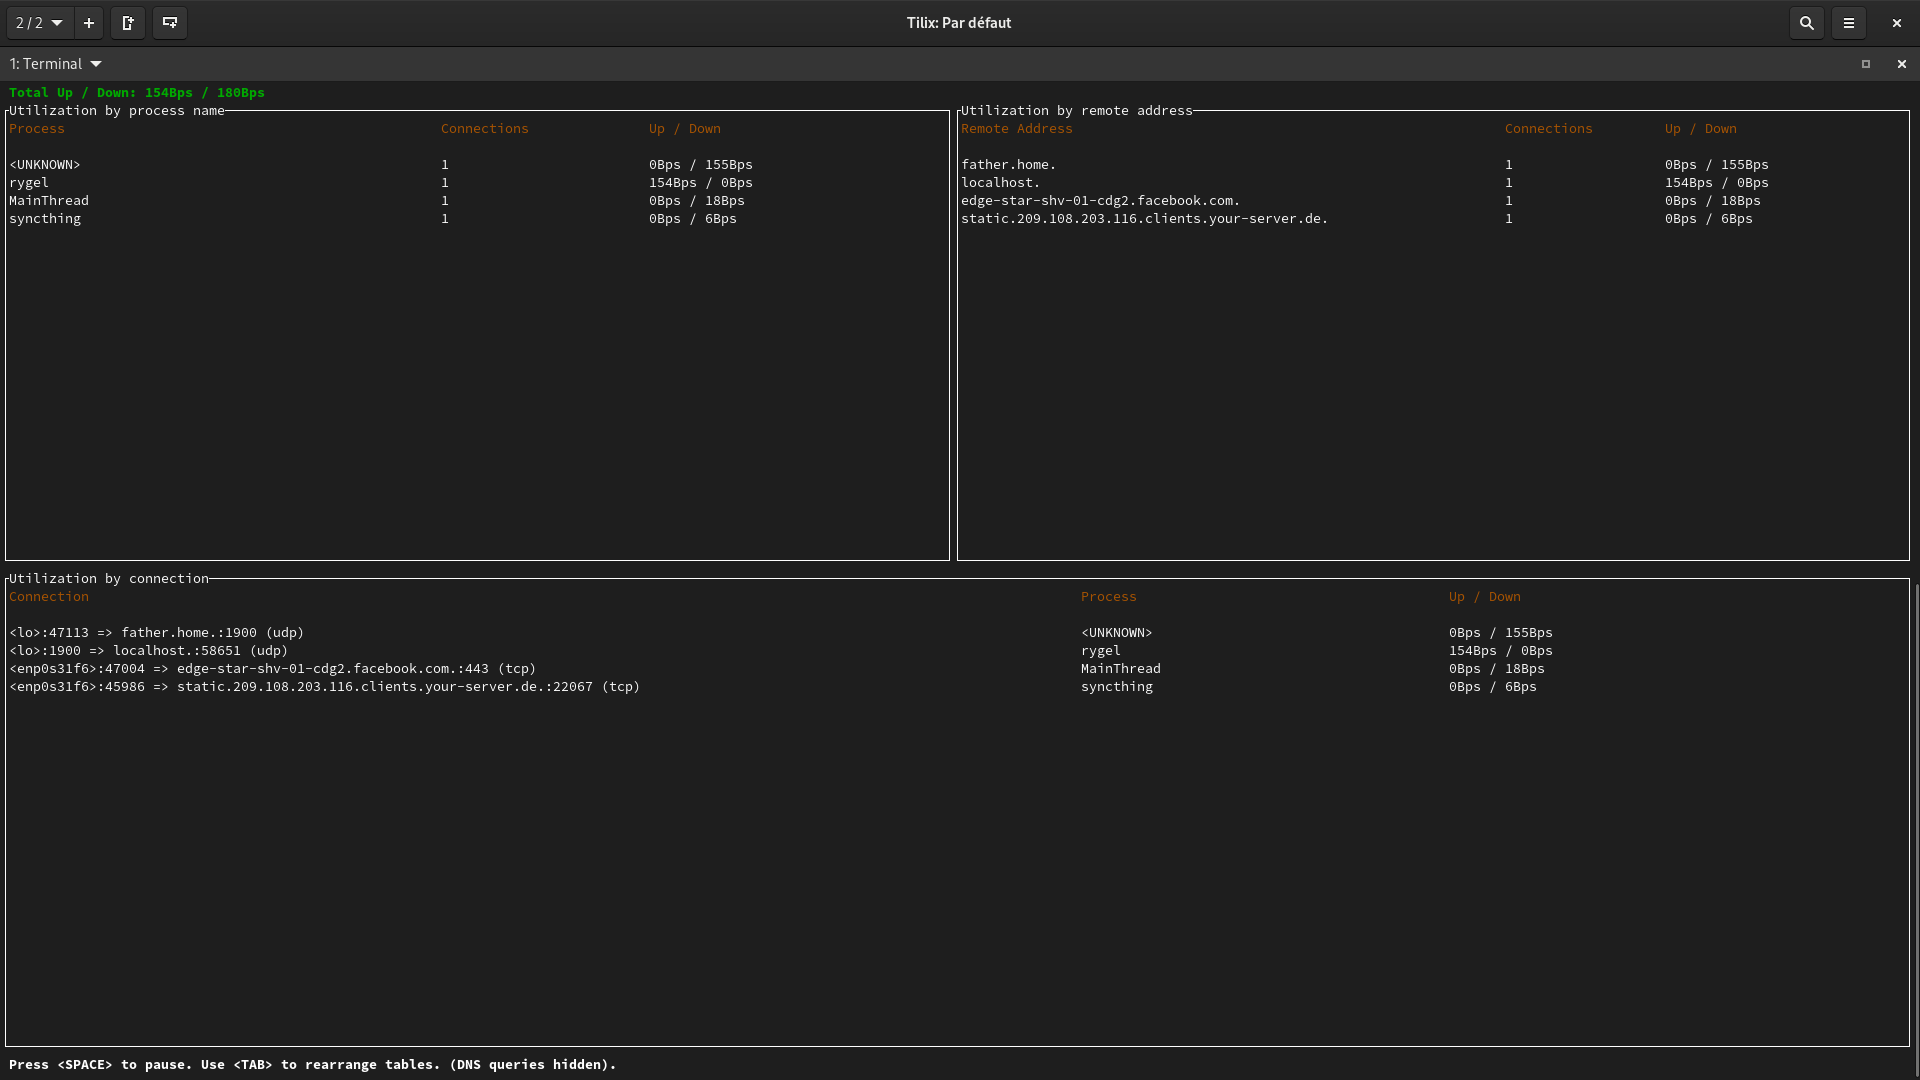Click the Tilix: Par défaut window title

(958, 23)
